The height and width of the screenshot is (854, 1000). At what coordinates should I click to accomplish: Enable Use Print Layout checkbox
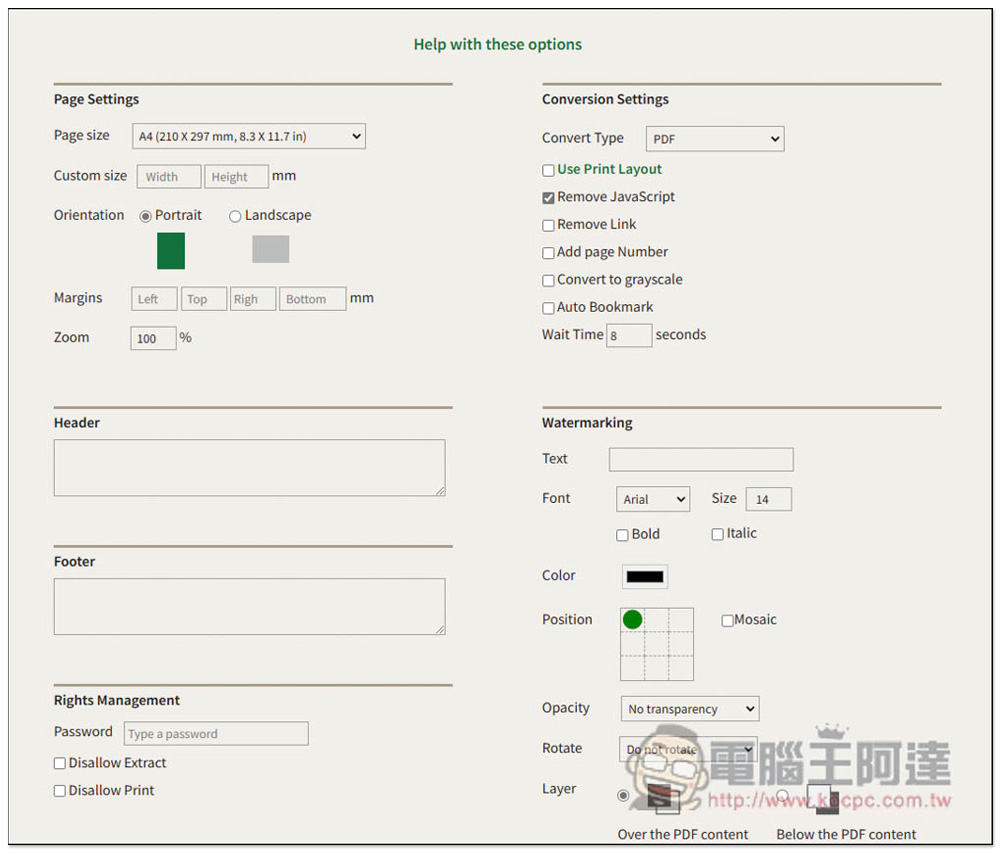pos(548,170)
